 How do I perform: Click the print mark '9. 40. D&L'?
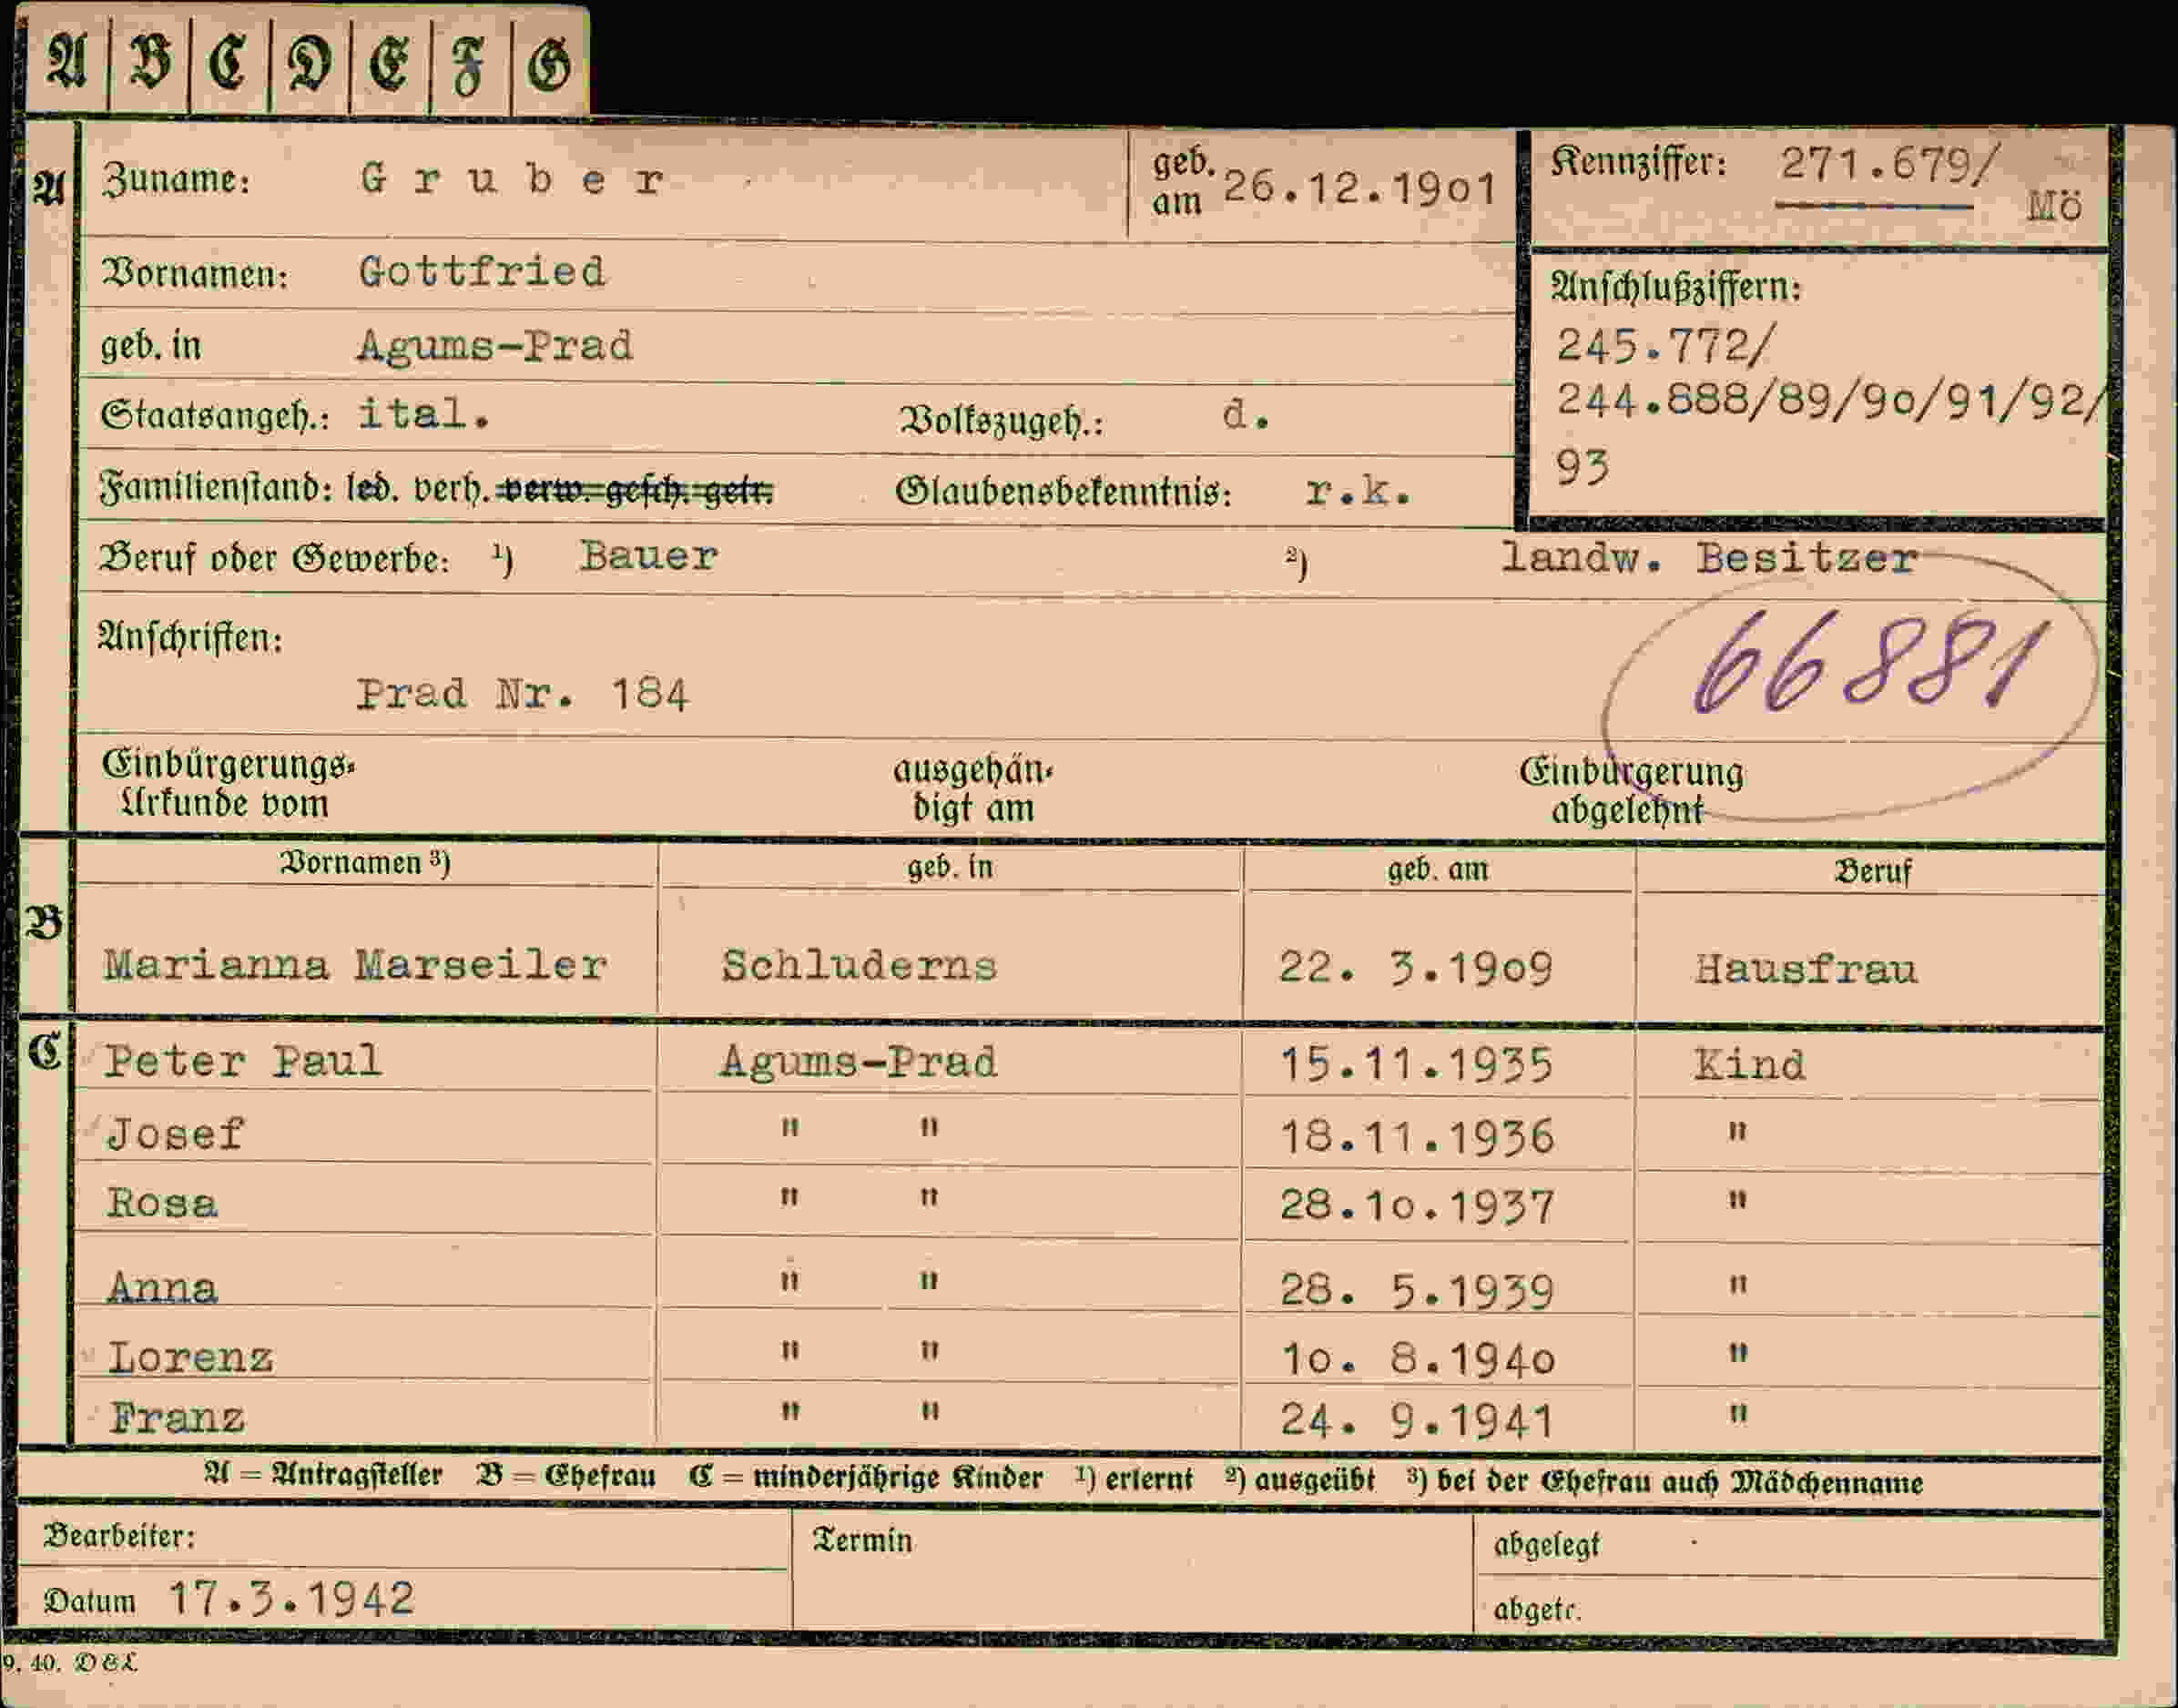(69, 1663)
